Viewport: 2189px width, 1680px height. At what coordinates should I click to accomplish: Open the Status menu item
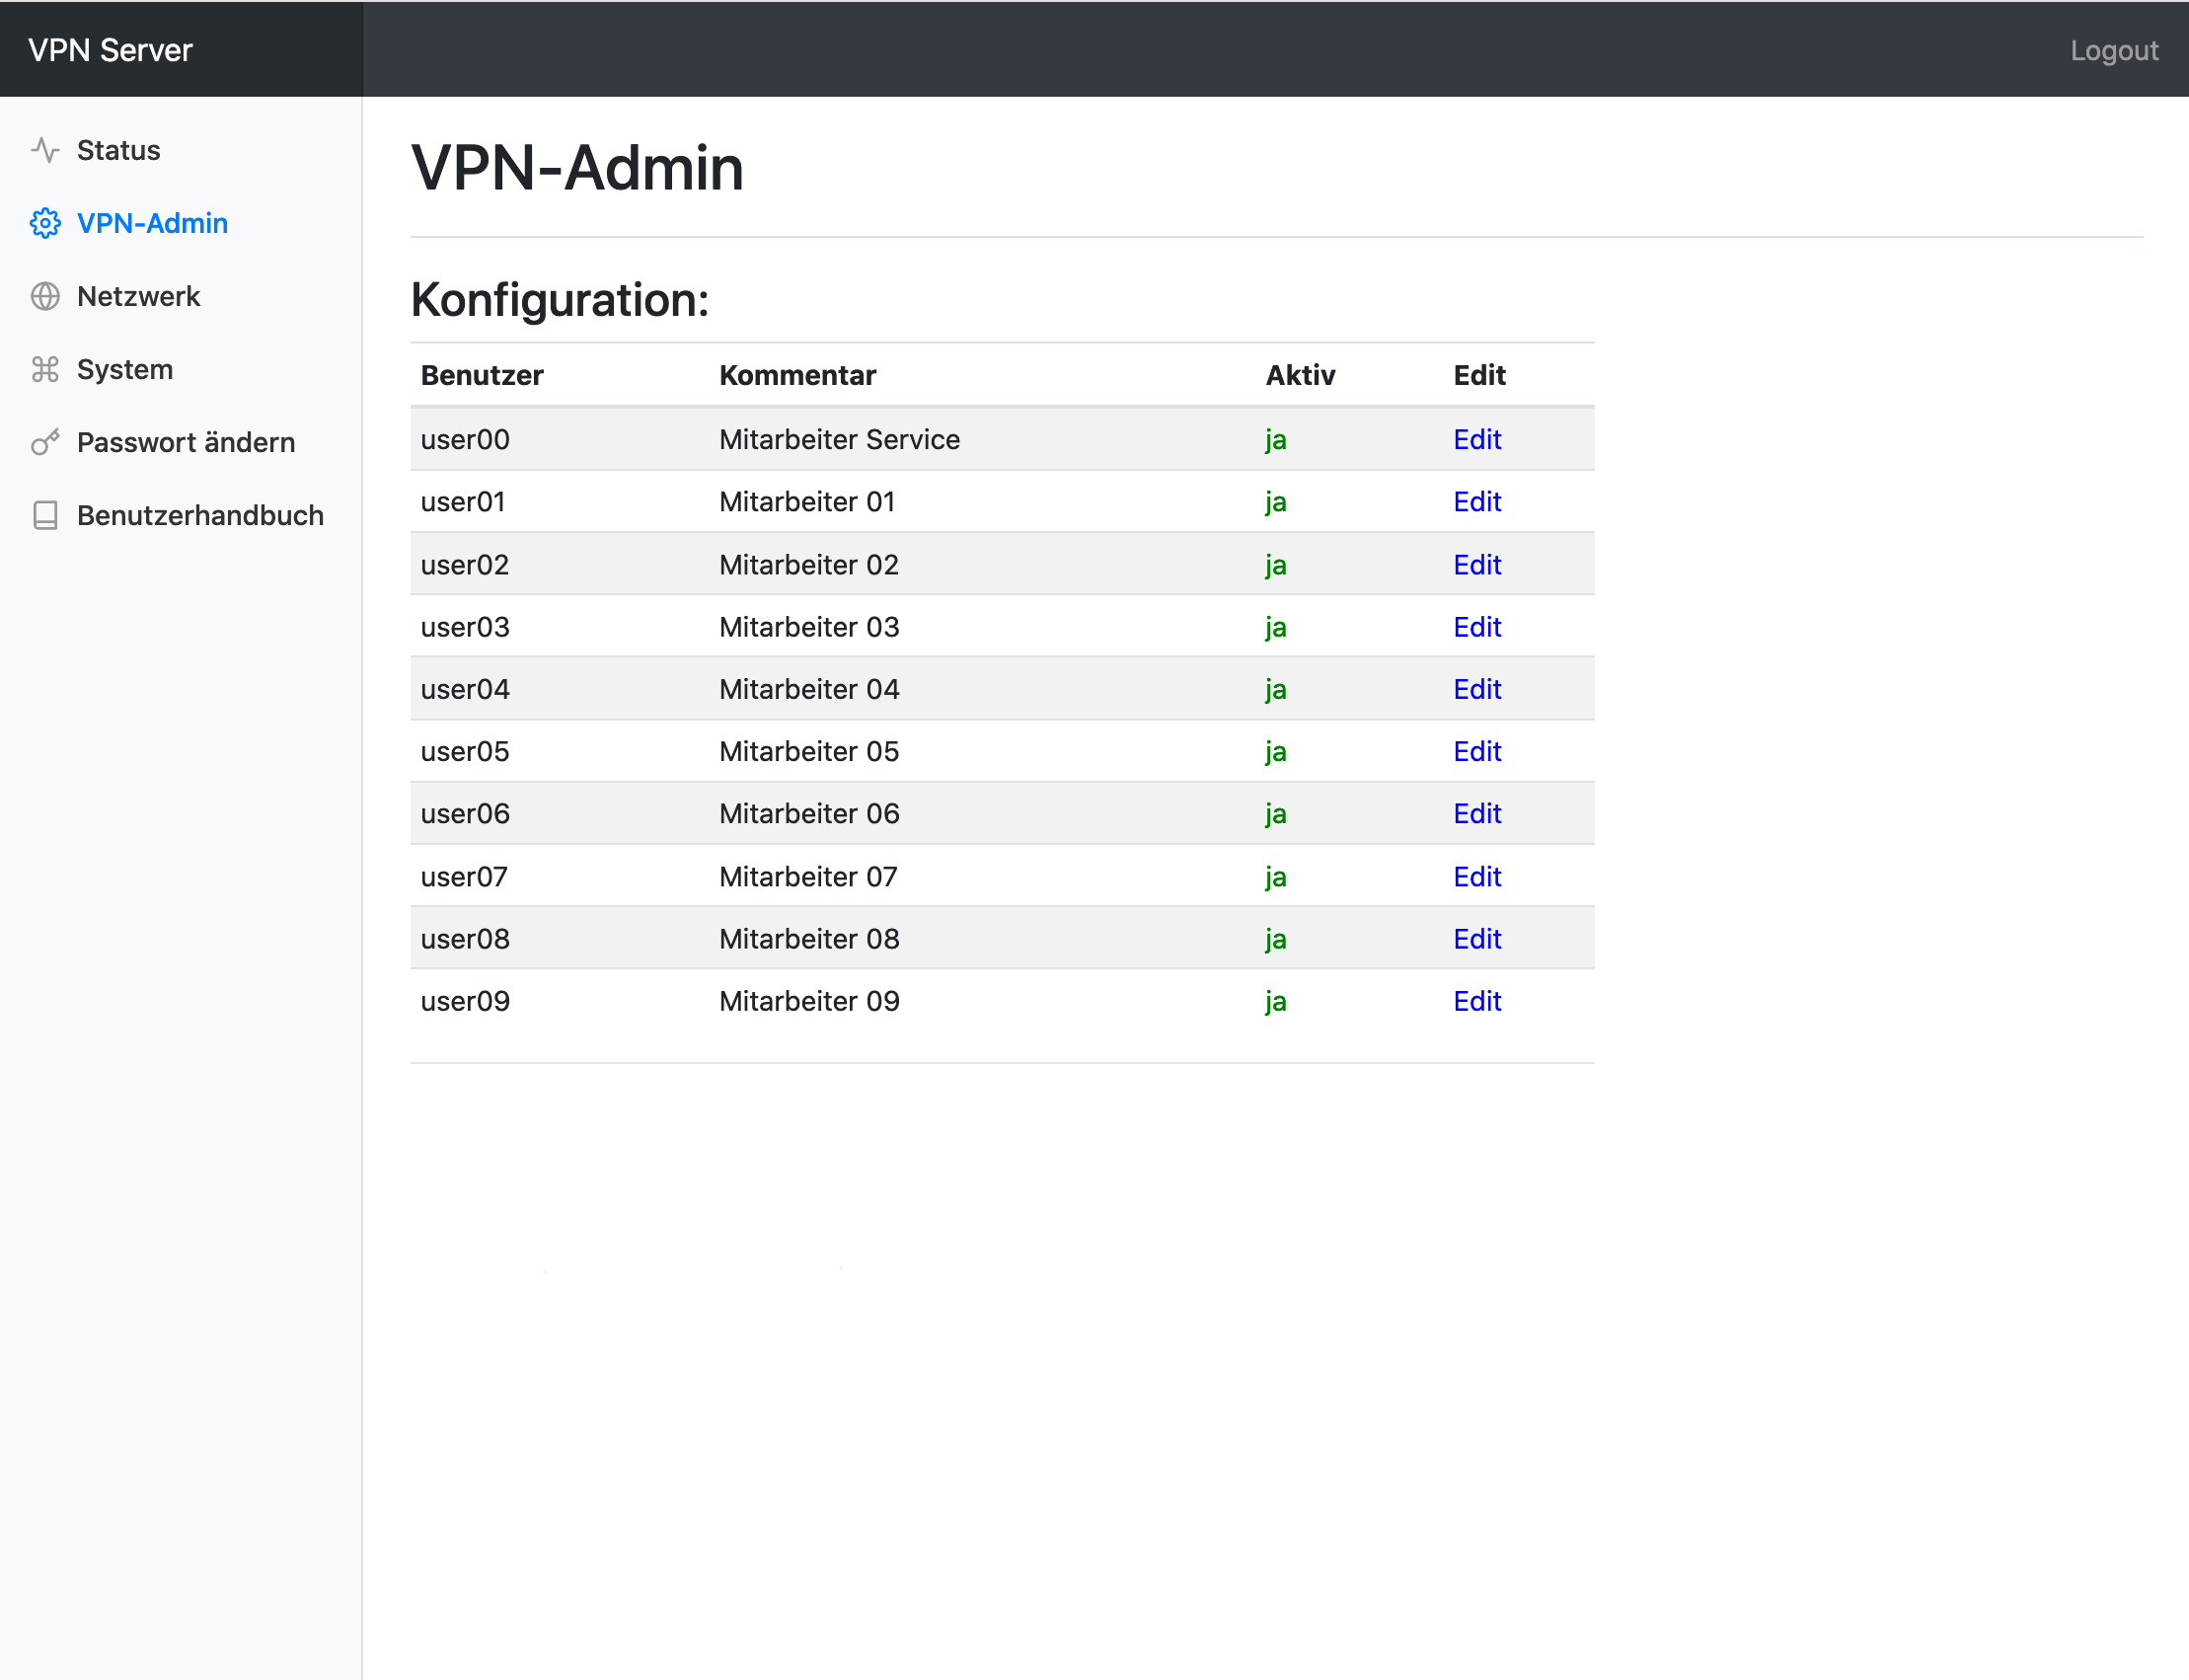coord(118,150)
